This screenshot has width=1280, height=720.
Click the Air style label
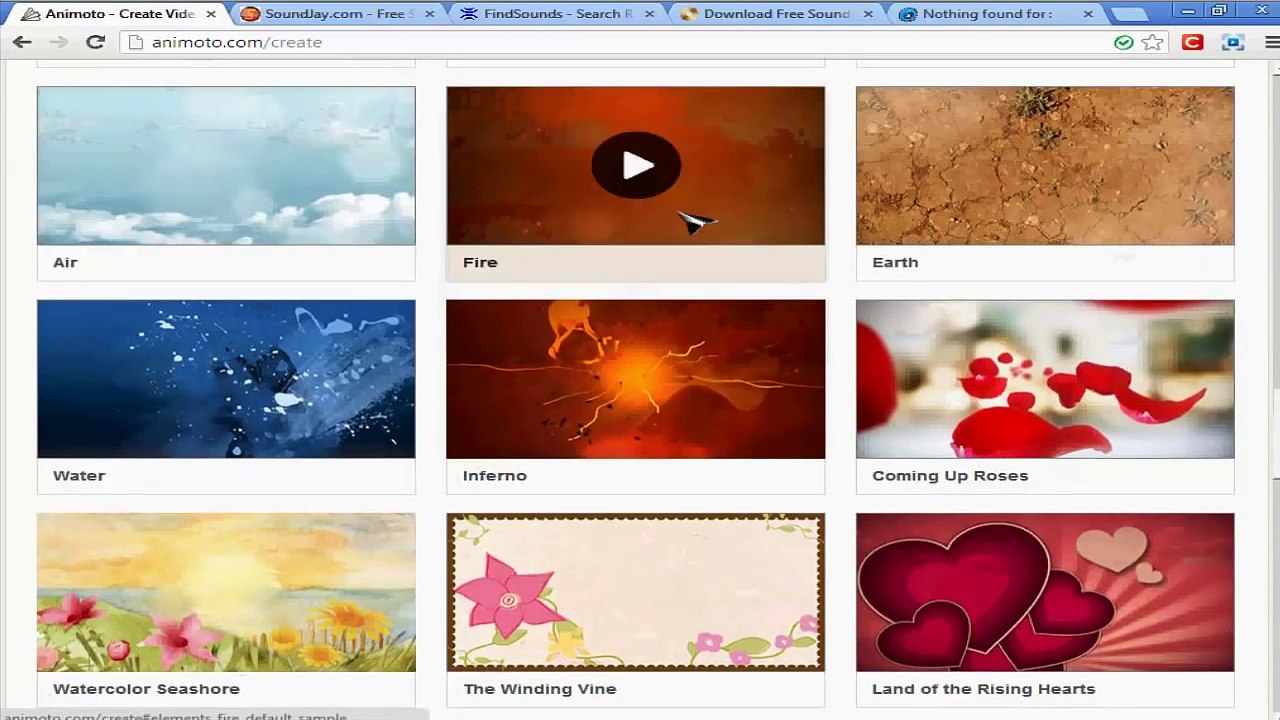point(65,262)
